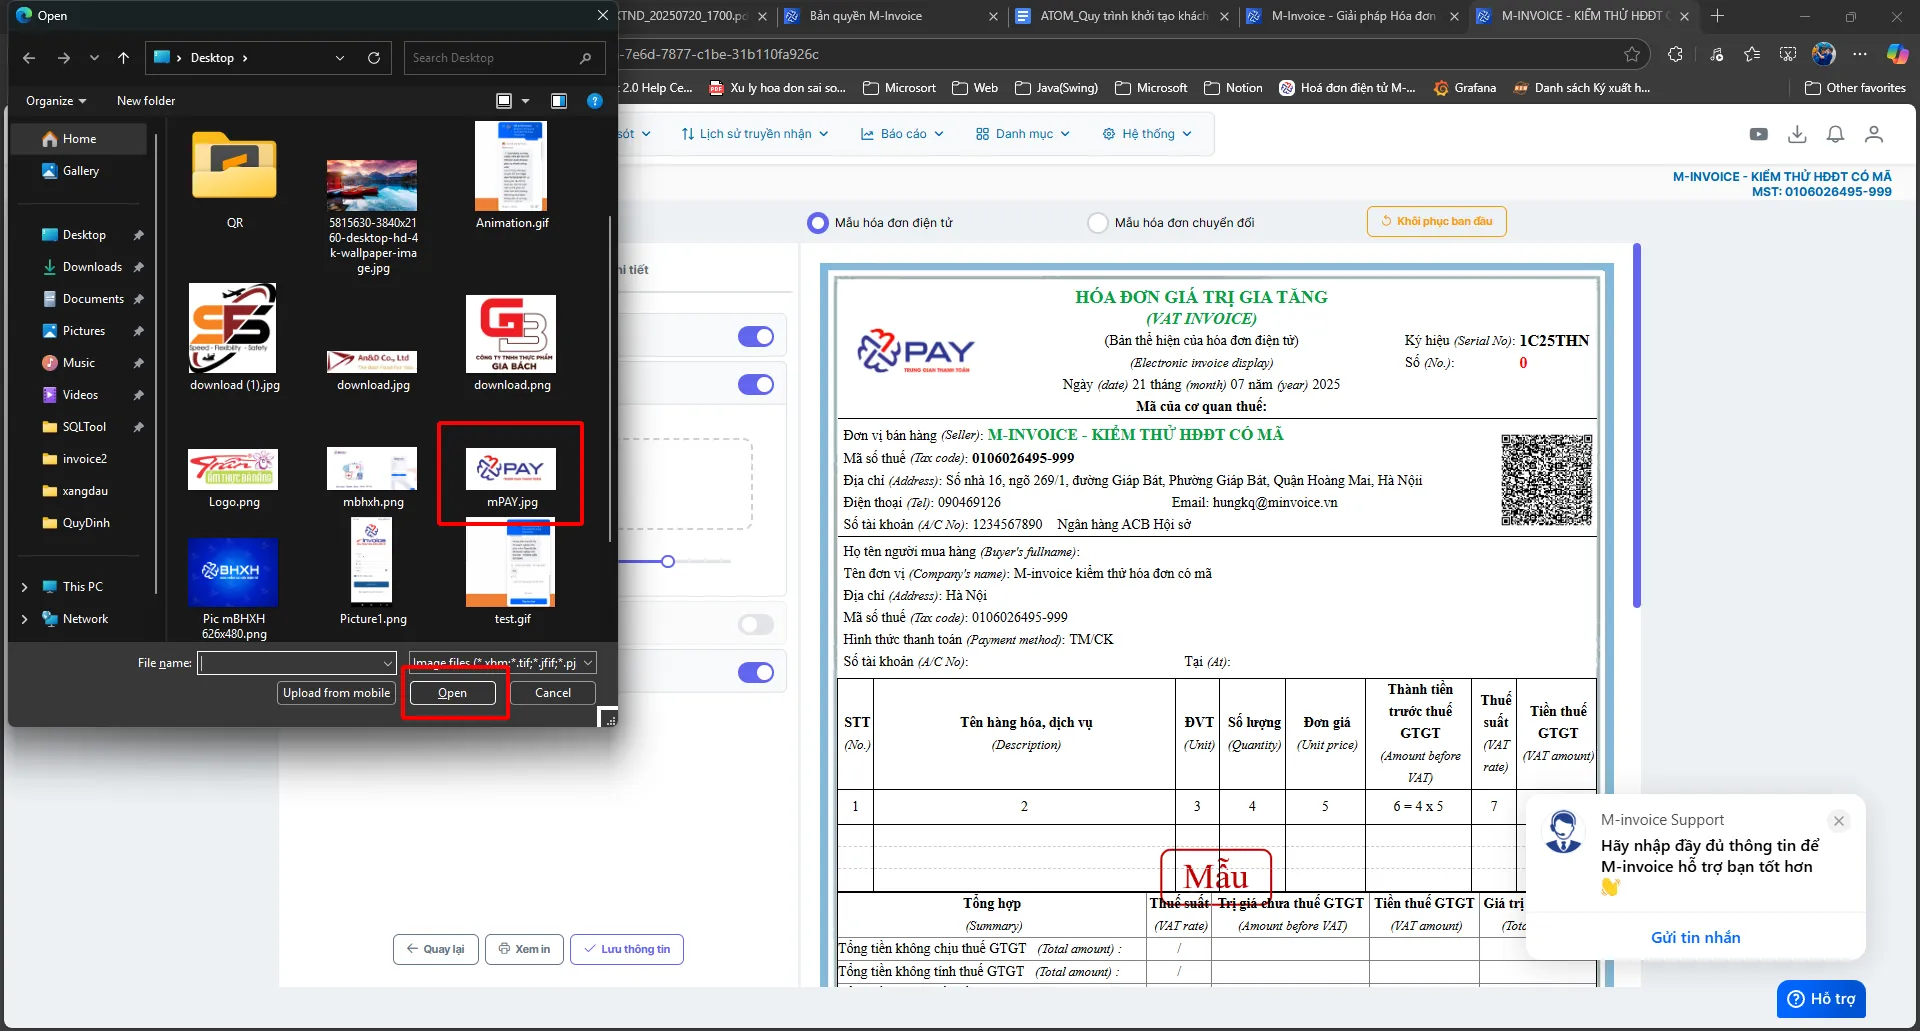Screen dimensions: 1920x1031
Task: Open a new browser tab
Action: 1718,16
